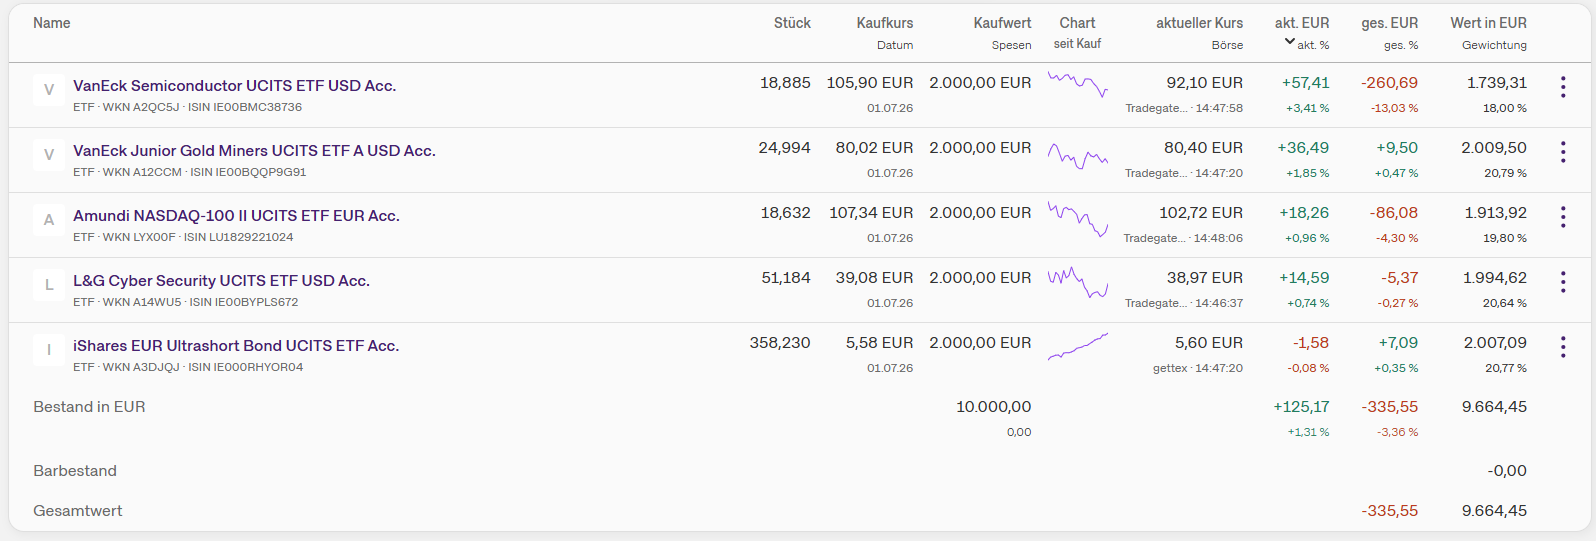1596x541 pixels.
Task: Sort by Stück column header
Action: [x=792, y=23]
